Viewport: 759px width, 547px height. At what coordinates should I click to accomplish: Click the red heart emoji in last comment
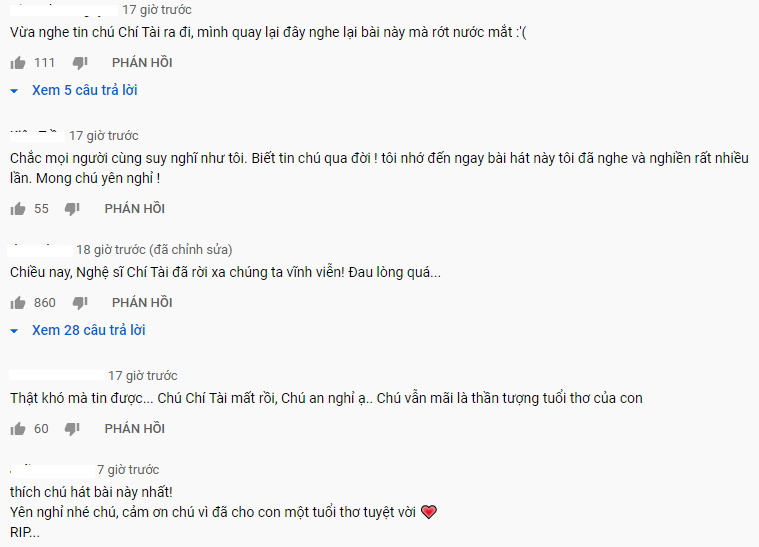pos(429,512)
